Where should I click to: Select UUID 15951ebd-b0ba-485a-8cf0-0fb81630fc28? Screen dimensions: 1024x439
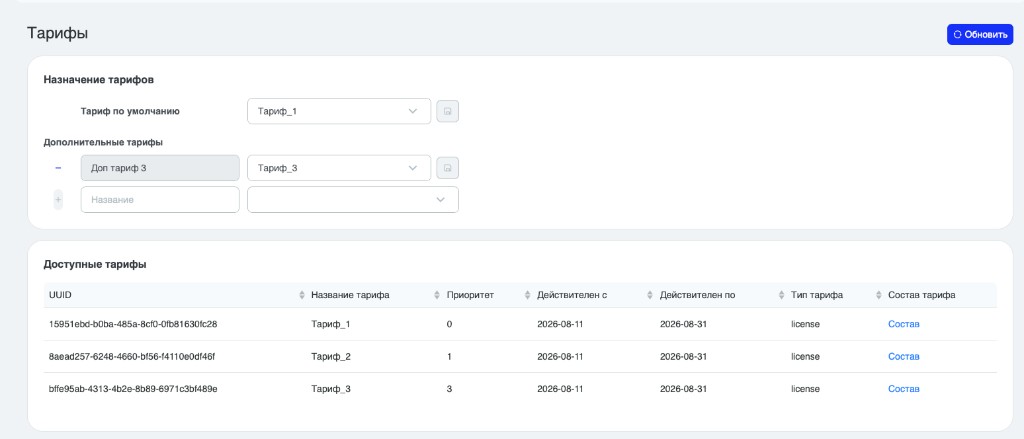pos(133,324)
